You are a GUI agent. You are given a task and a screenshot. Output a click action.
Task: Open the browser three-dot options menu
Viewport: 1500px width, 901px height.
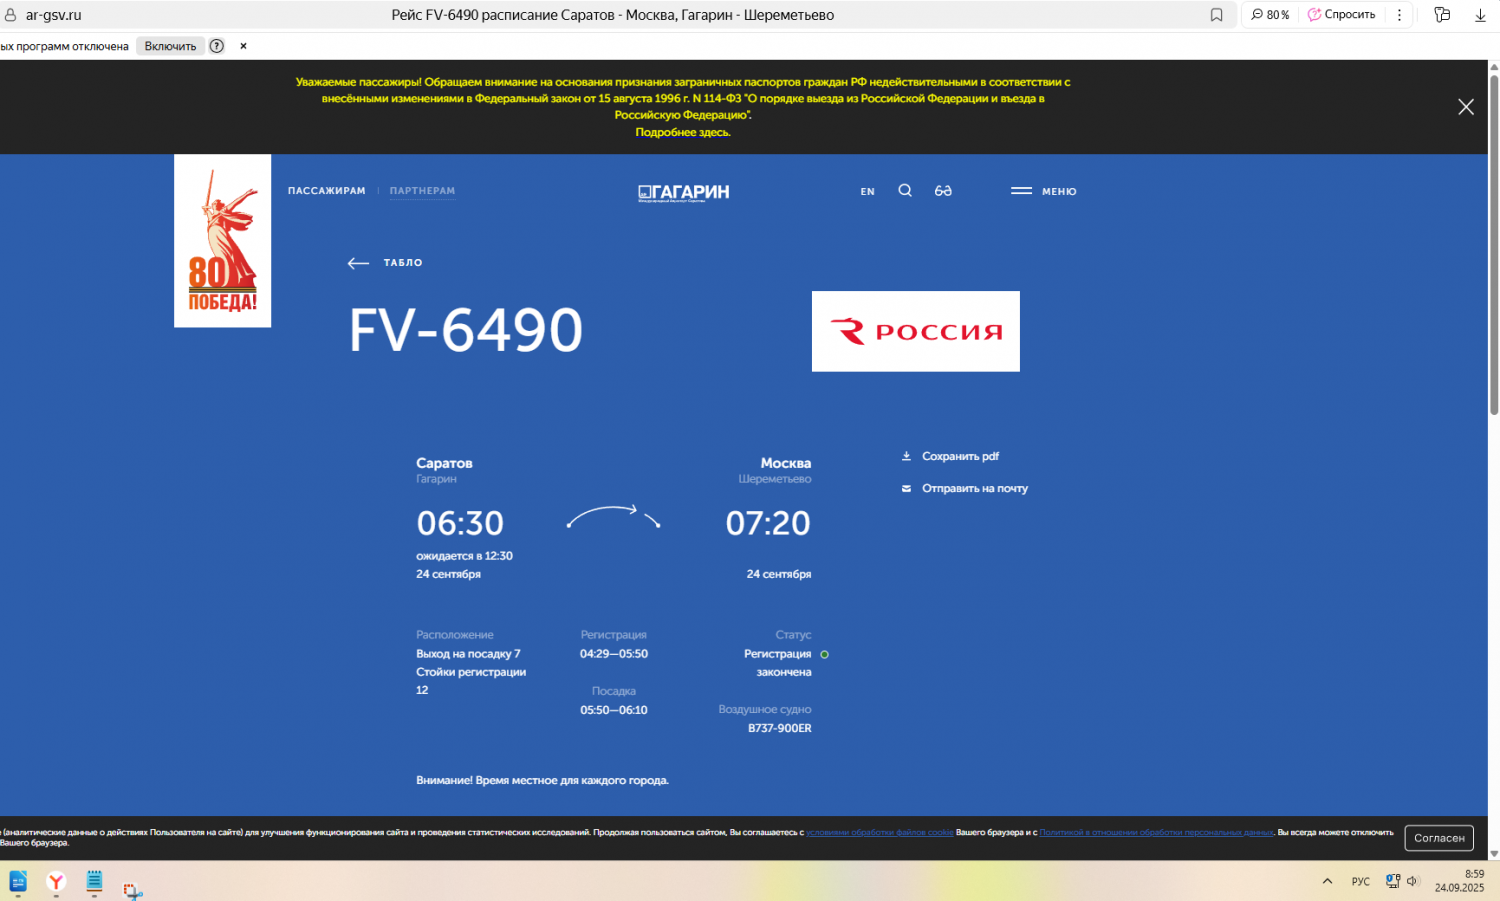click(1399, 15)
